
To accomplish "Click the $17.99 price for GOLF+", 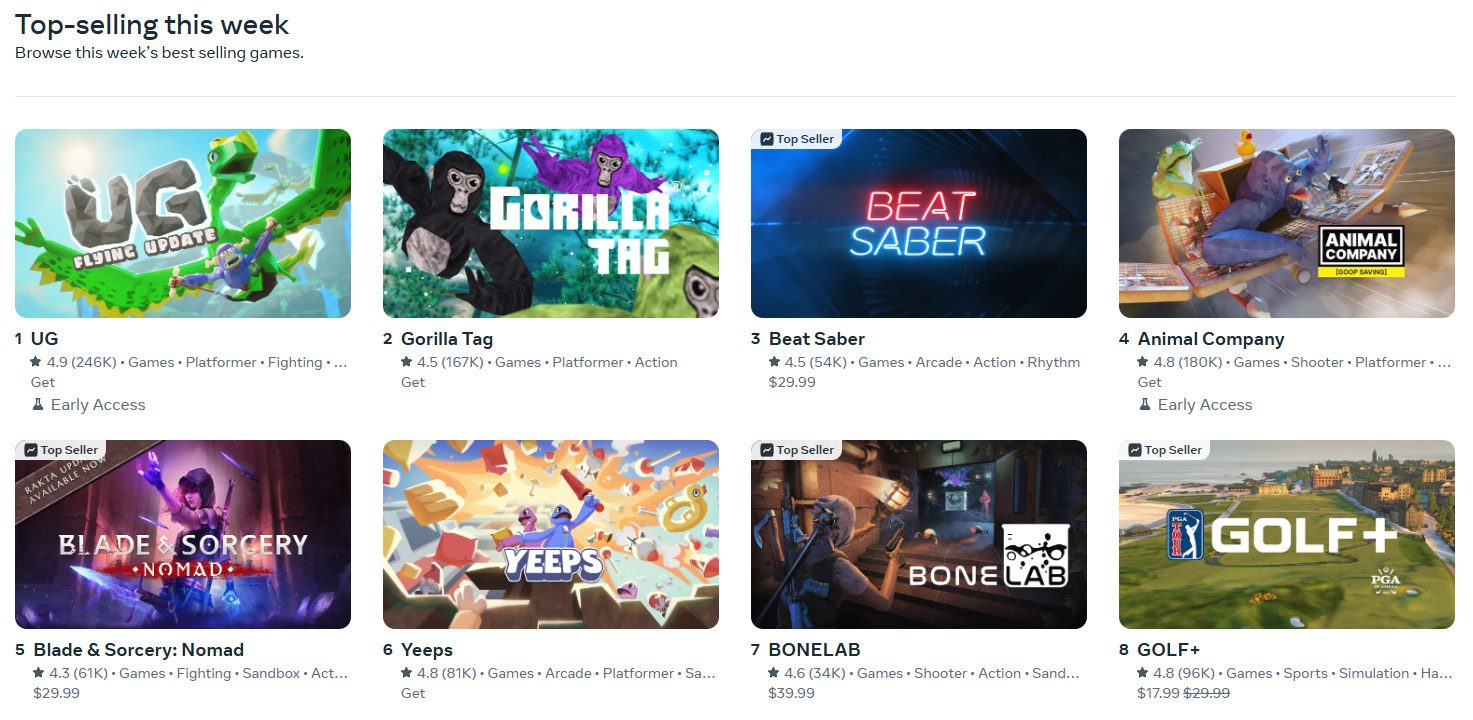I will 1158,693.
